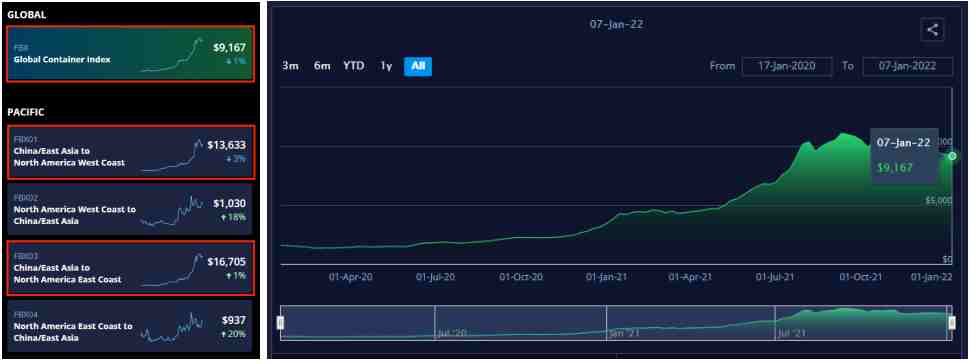Select the 3m time range
The width and height of the screenshot is (971, 364).
[x=290, y=66]
